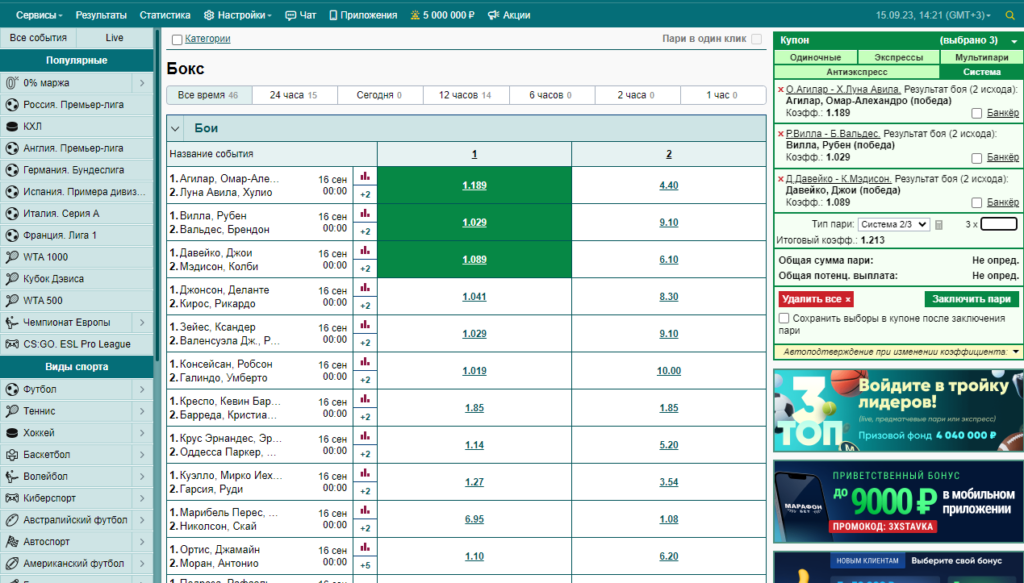Click the КХЛ hockey puck icon
The image size is (1024, 583).
tap(12, 127)
